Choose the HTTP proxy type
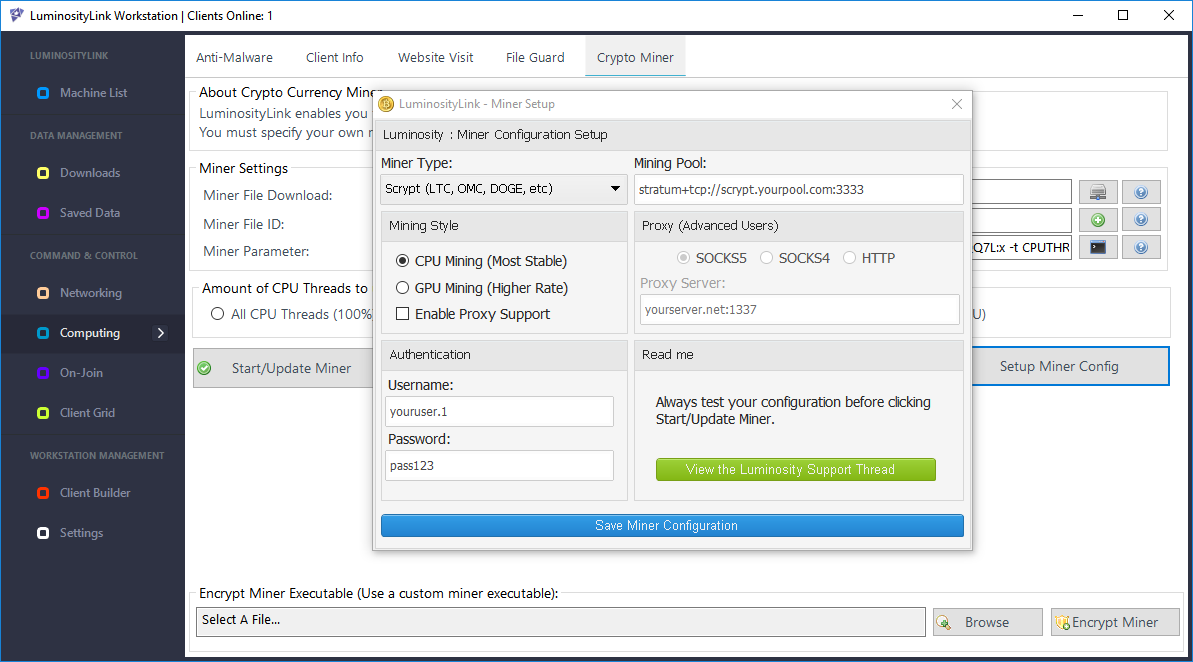This screenshot has height=662, width=1193. click(869, 258)
